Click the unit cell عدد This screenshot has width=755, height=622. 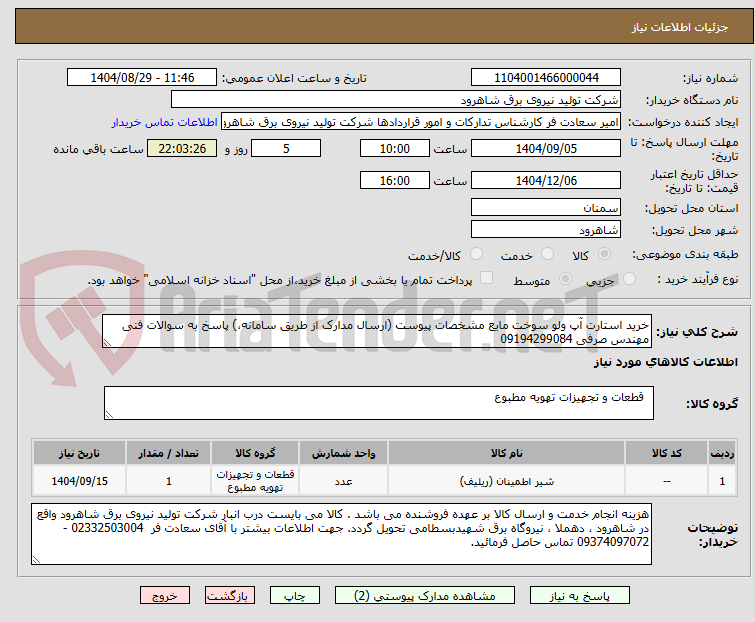coord(343,480)
